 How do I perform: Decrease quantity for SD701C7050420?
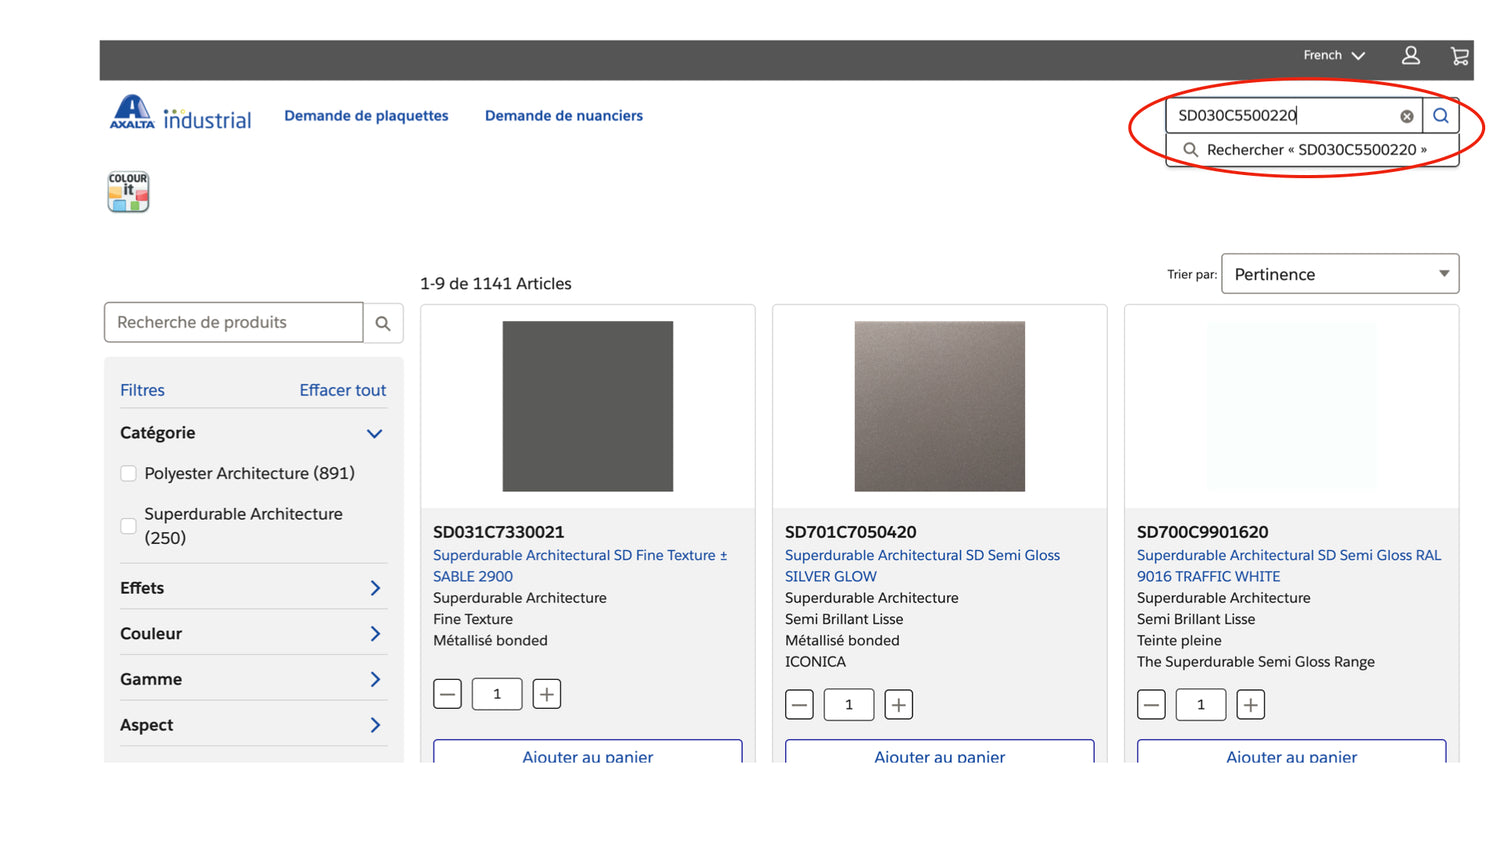(x=799, y=705)
